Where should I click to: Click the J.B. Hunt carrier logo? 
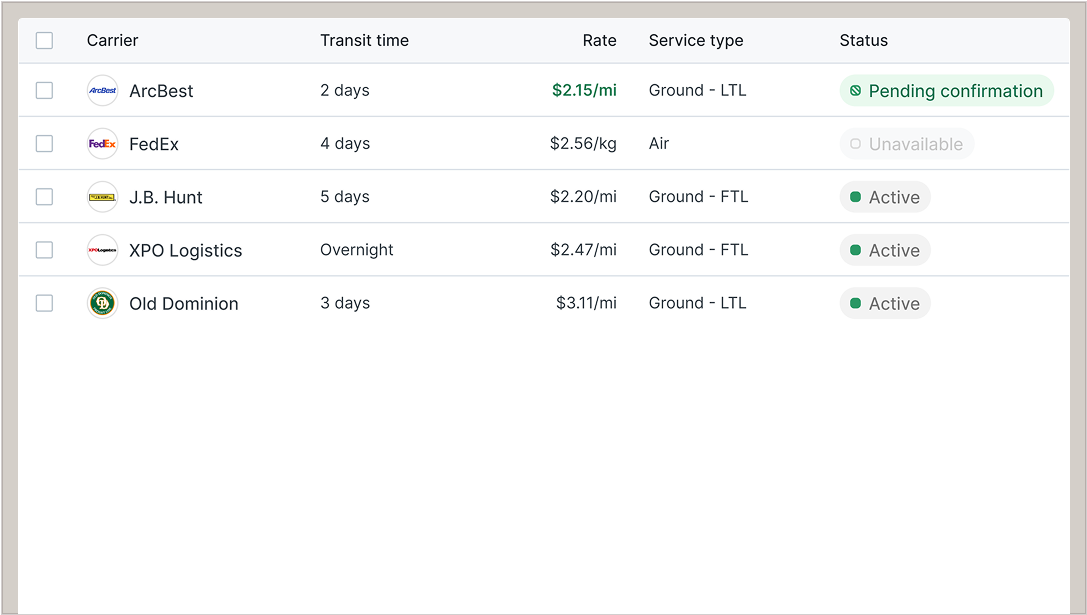click(x=103, y=197)
